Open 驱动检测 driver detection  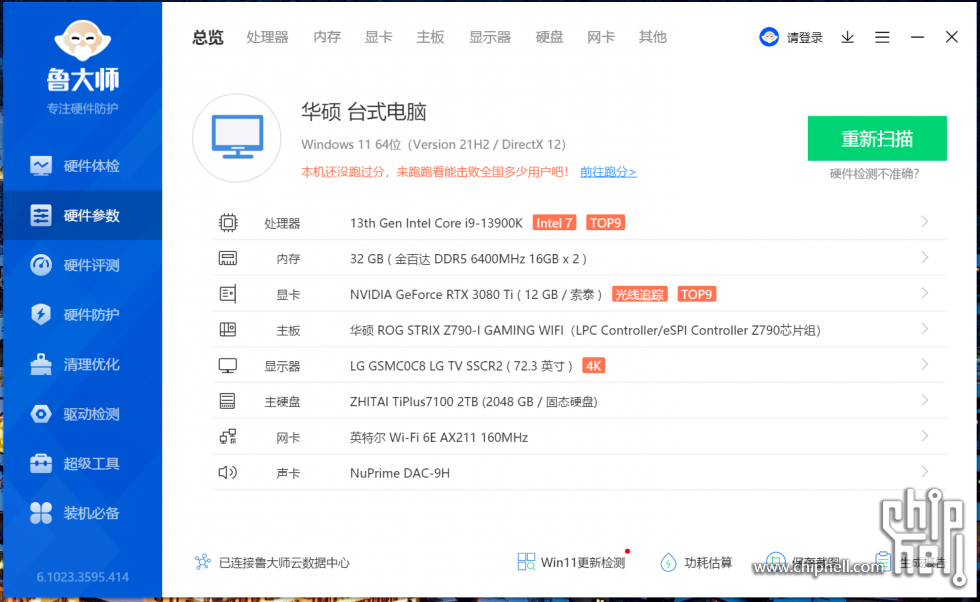82,414
